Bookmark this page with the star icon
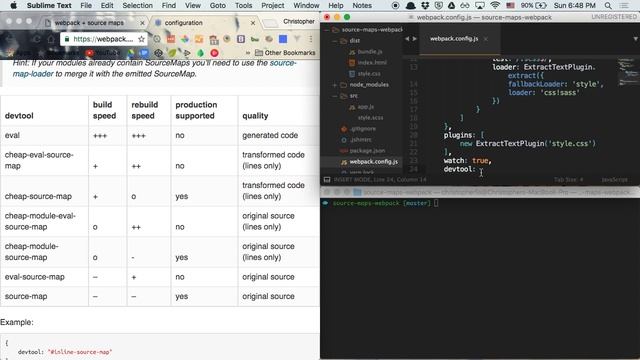The image size is (640, 360). 141,39
